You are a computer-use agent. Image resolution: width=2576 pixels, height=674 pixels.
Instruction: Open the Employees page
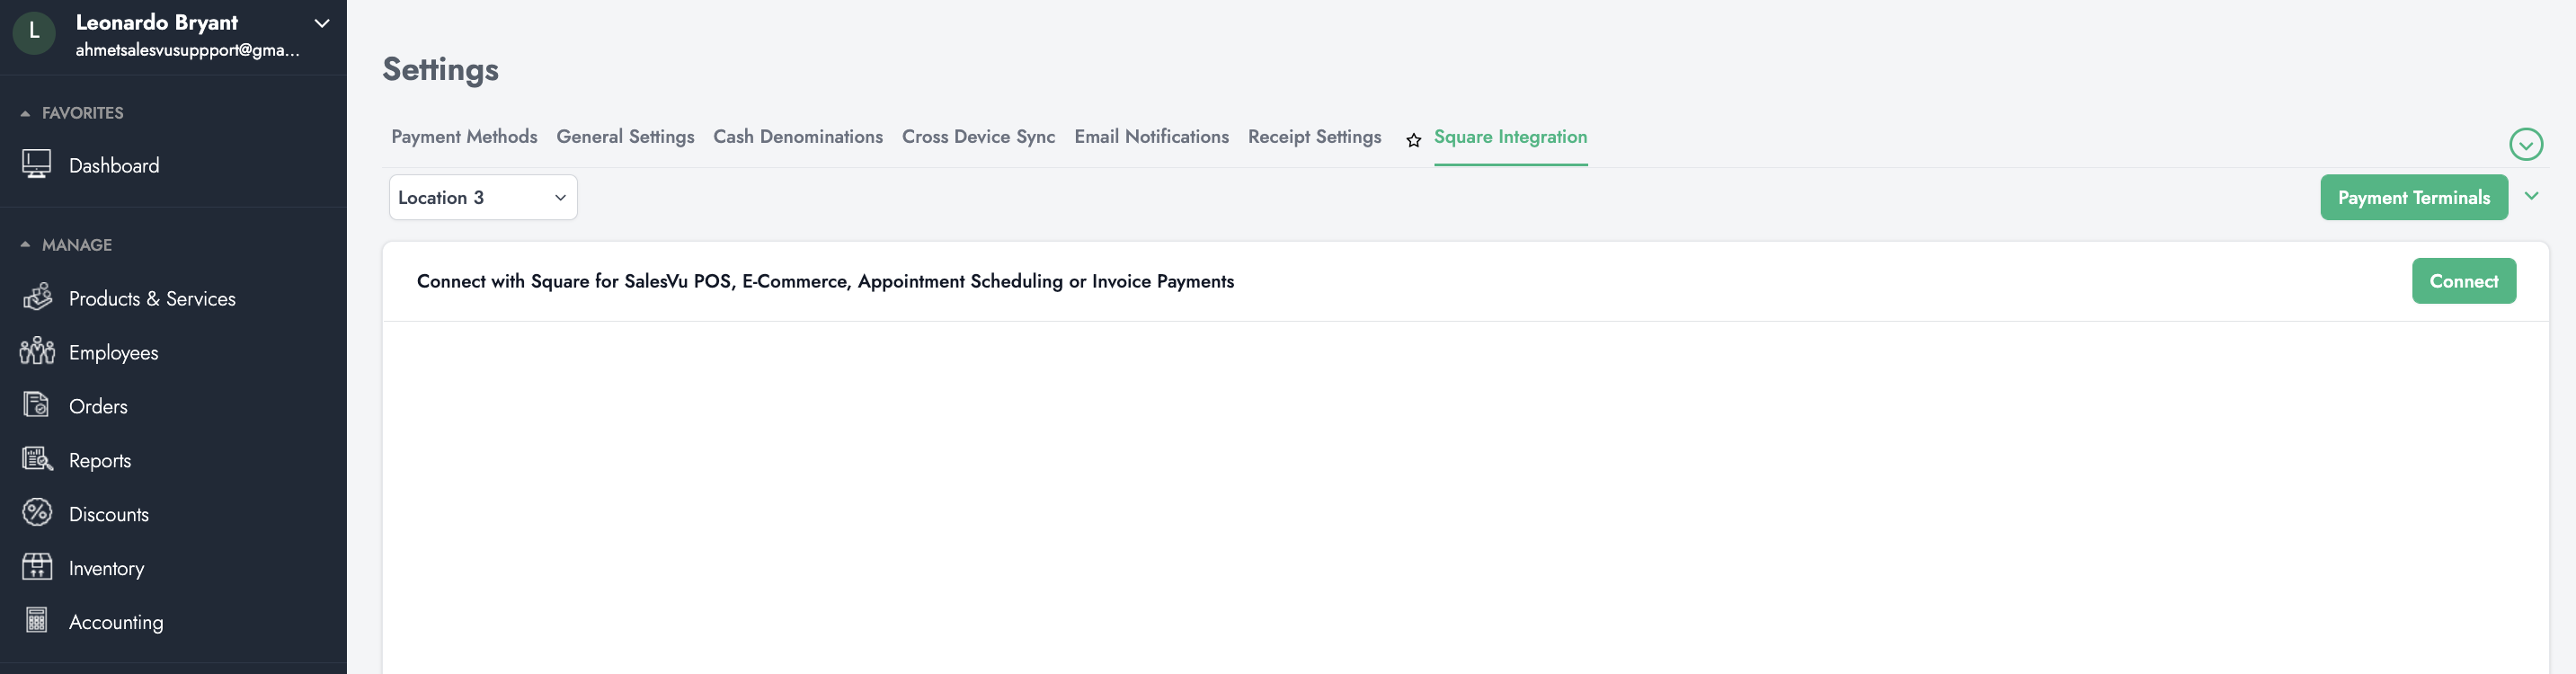[x=113, y=353]
